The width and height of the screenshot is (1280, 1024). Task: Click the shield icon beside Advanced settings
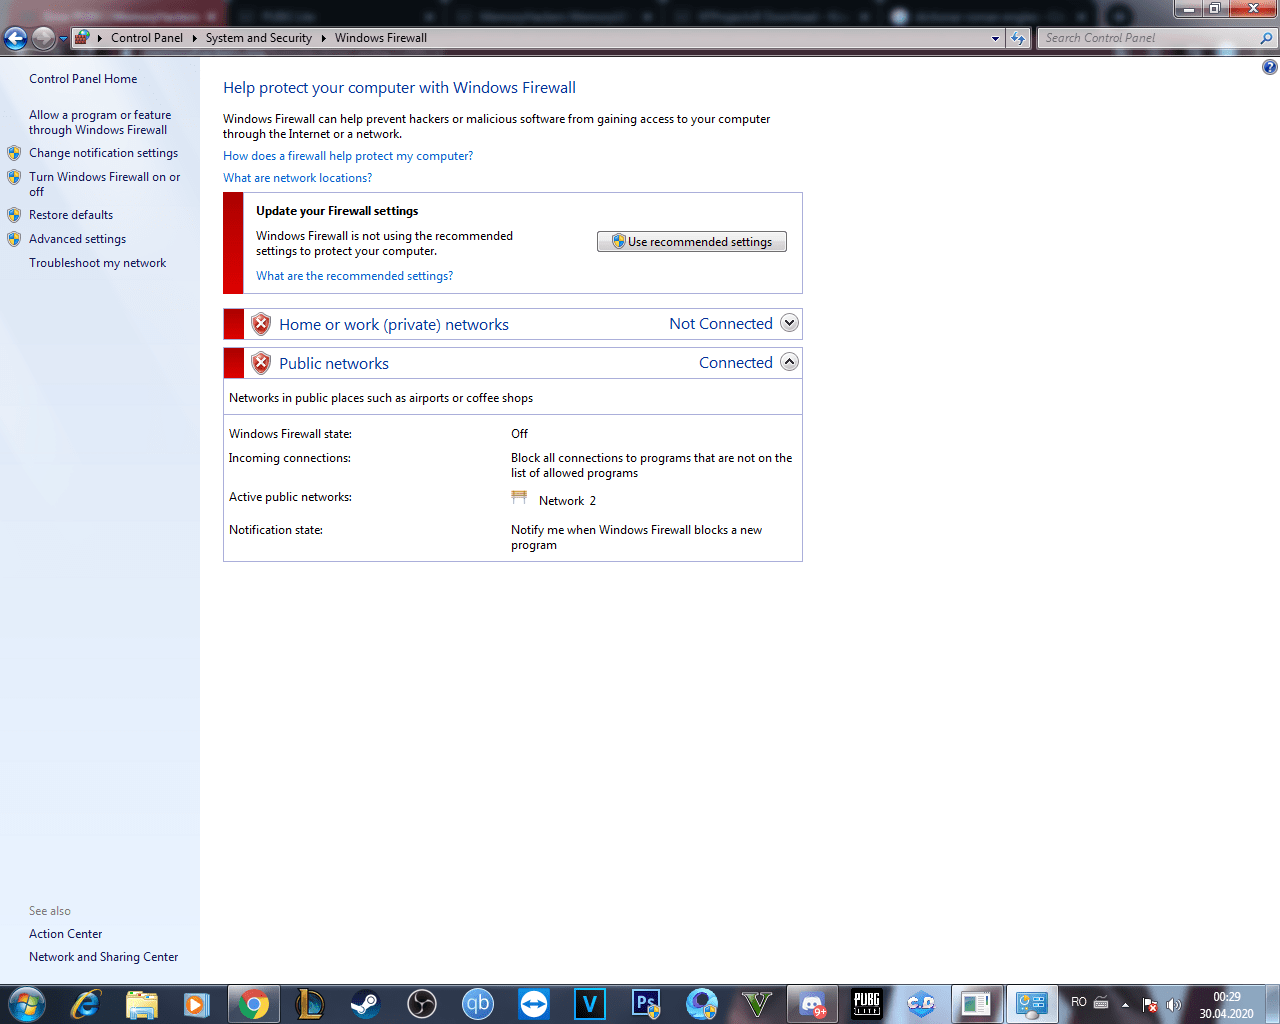click(14, 239)
